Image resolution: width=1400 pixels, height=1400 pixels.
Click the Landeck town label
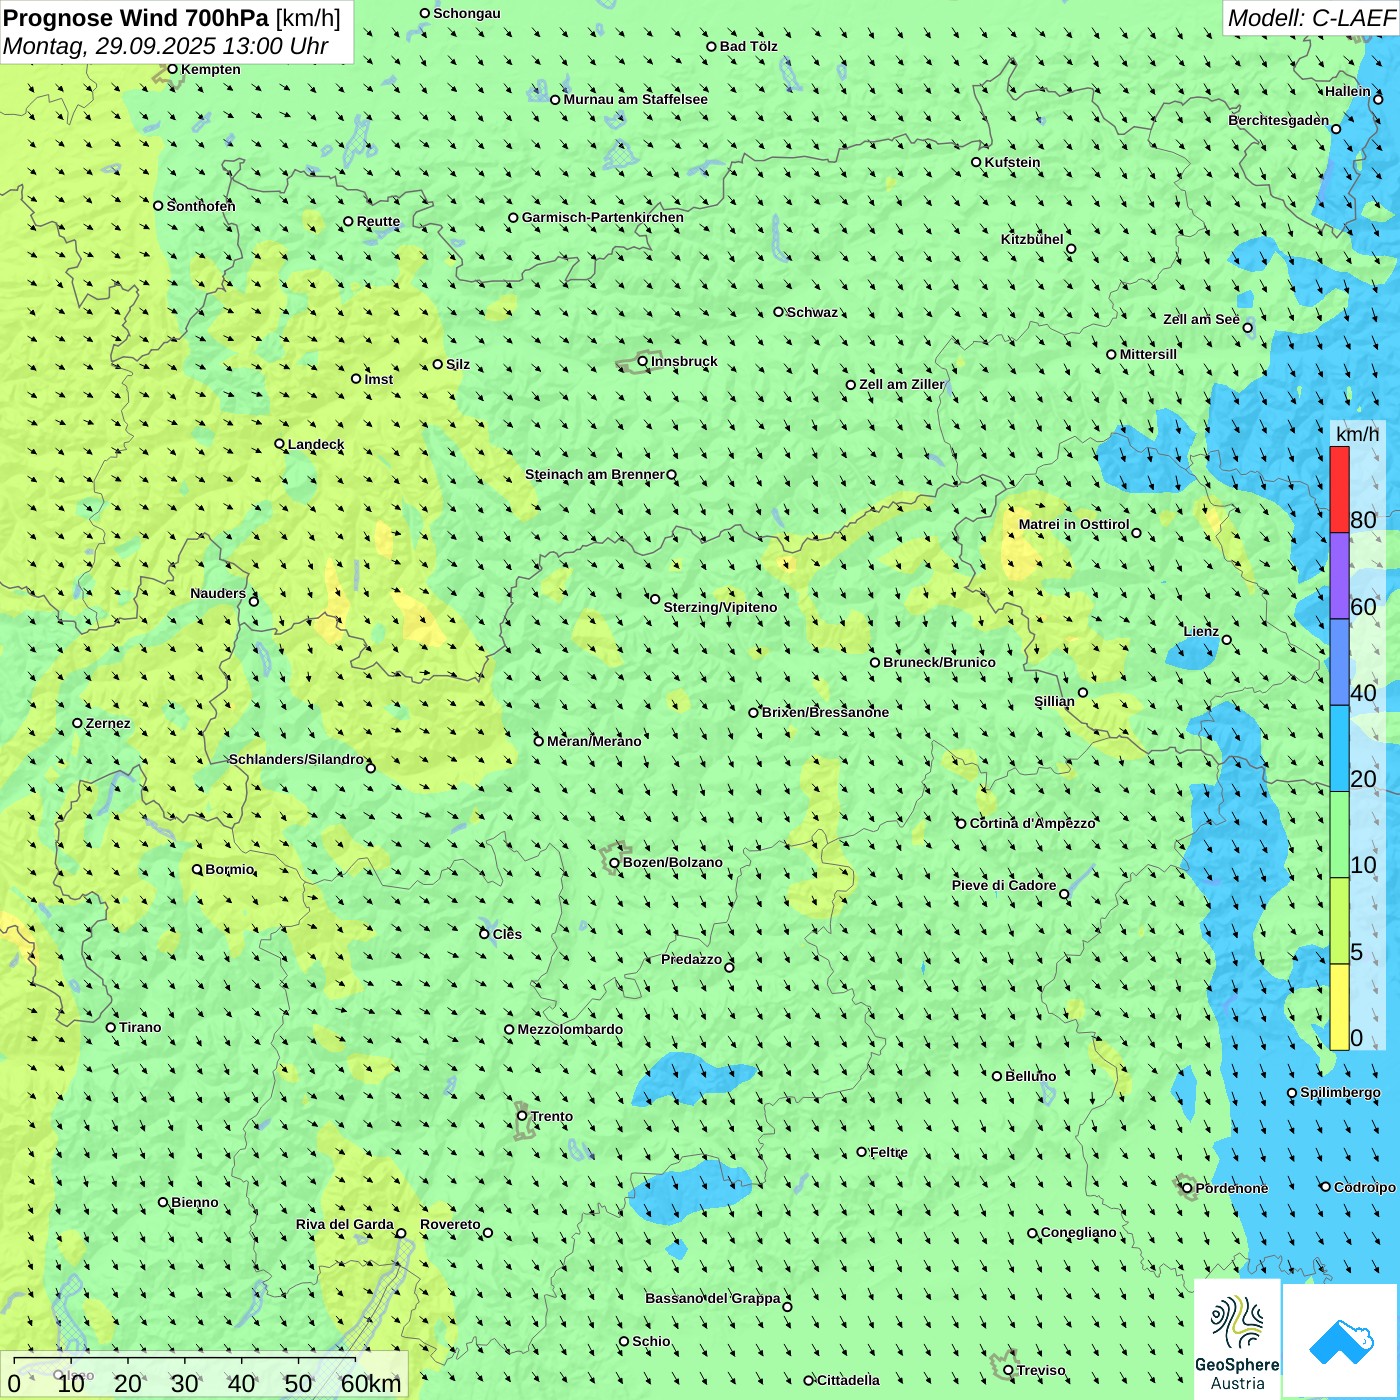coord(316,444)
